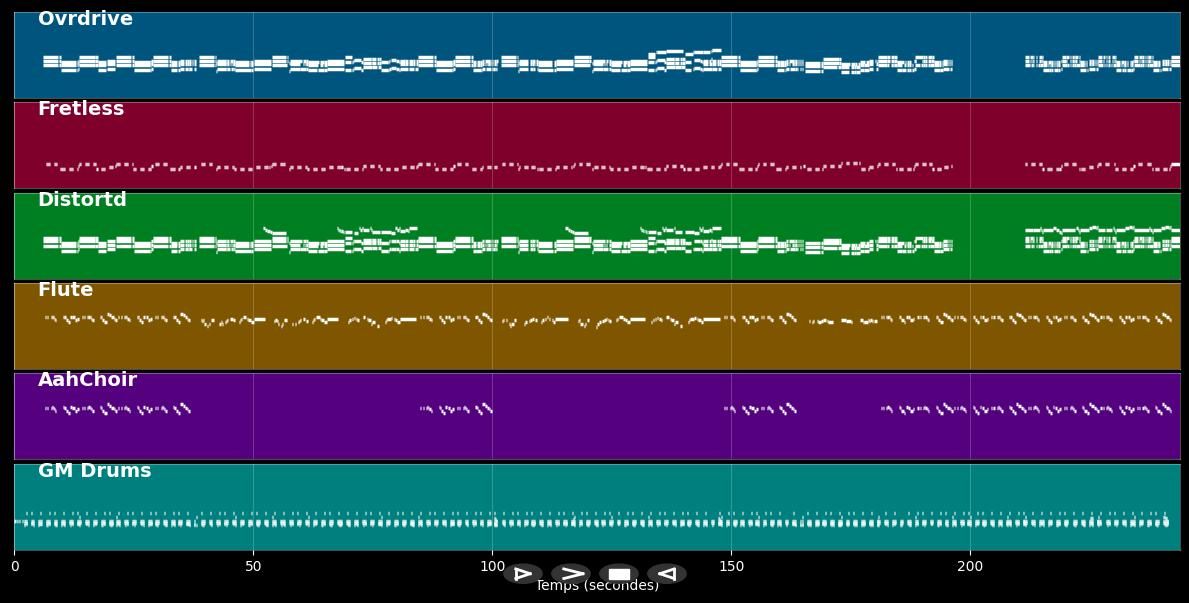Click the Distortd track name
This screenshot has width=1189, height=603.
click(82, 200)
